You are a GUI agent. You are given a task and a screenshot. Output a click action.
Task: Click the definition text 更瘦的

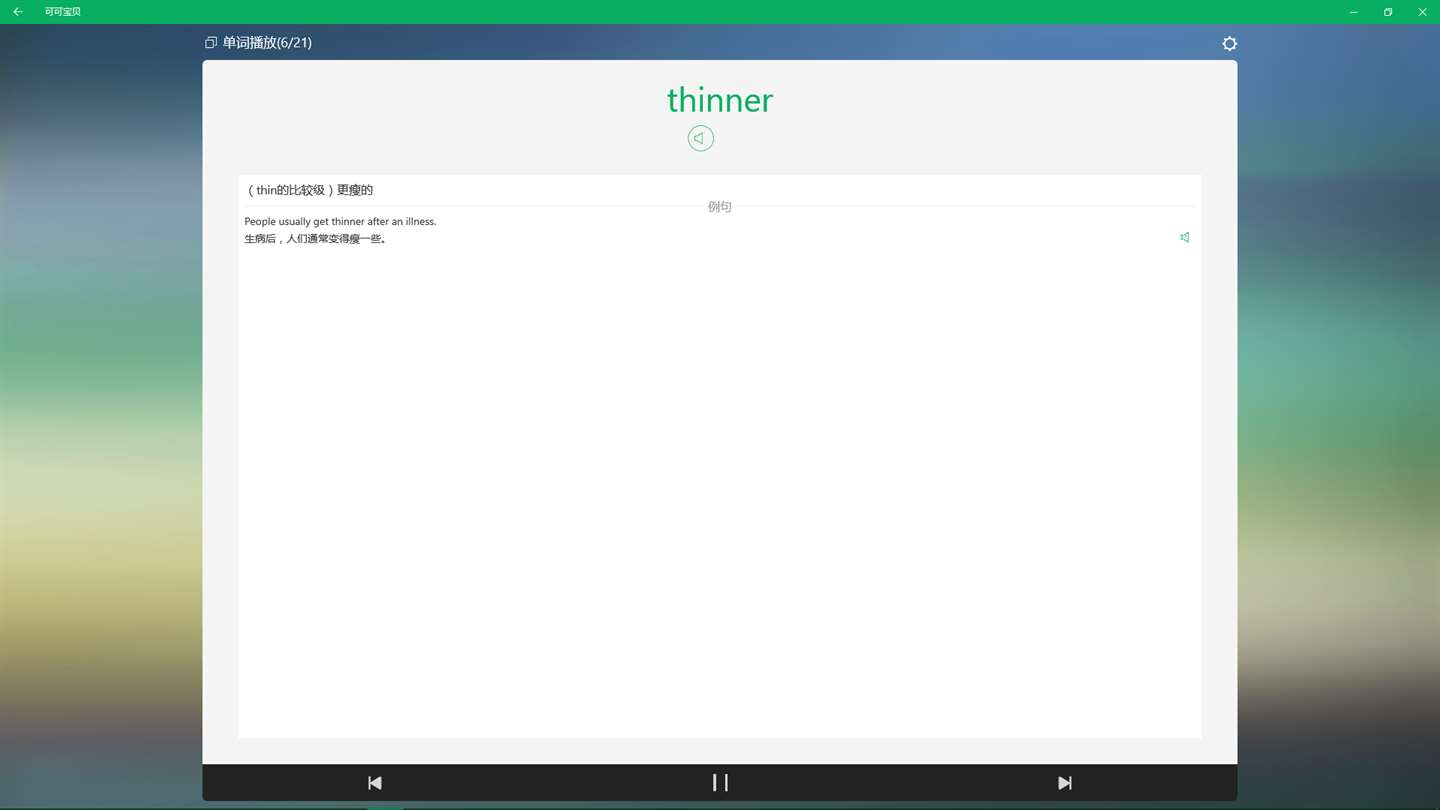click(x=355, y=190)
